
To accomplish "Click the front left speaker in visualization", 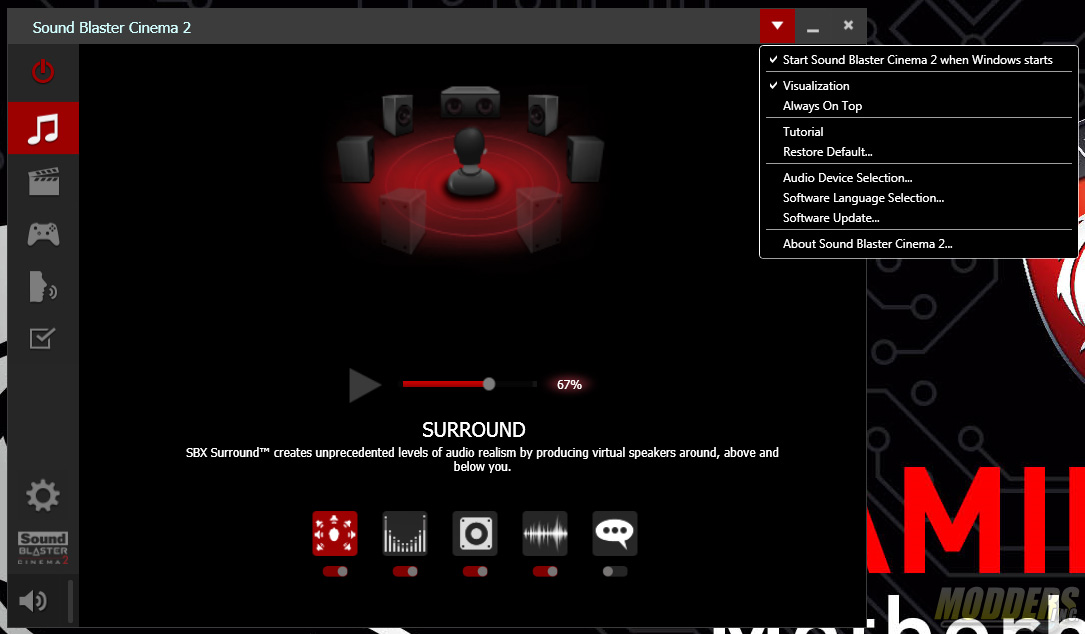I will 399,115.
